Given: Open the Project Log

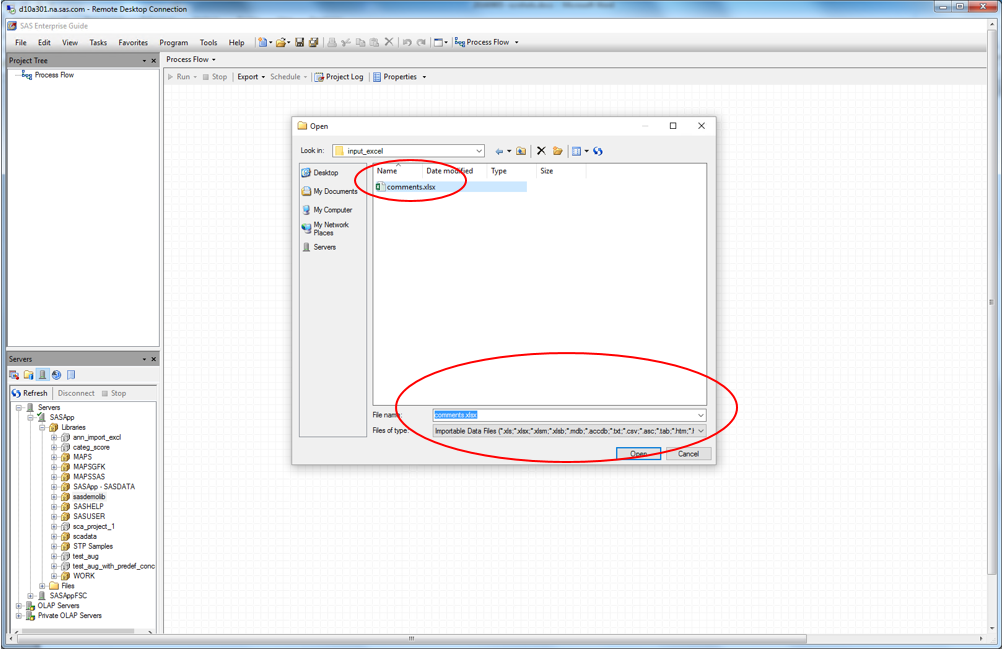Looking at the screenshot, I should [x=338, y=77].
